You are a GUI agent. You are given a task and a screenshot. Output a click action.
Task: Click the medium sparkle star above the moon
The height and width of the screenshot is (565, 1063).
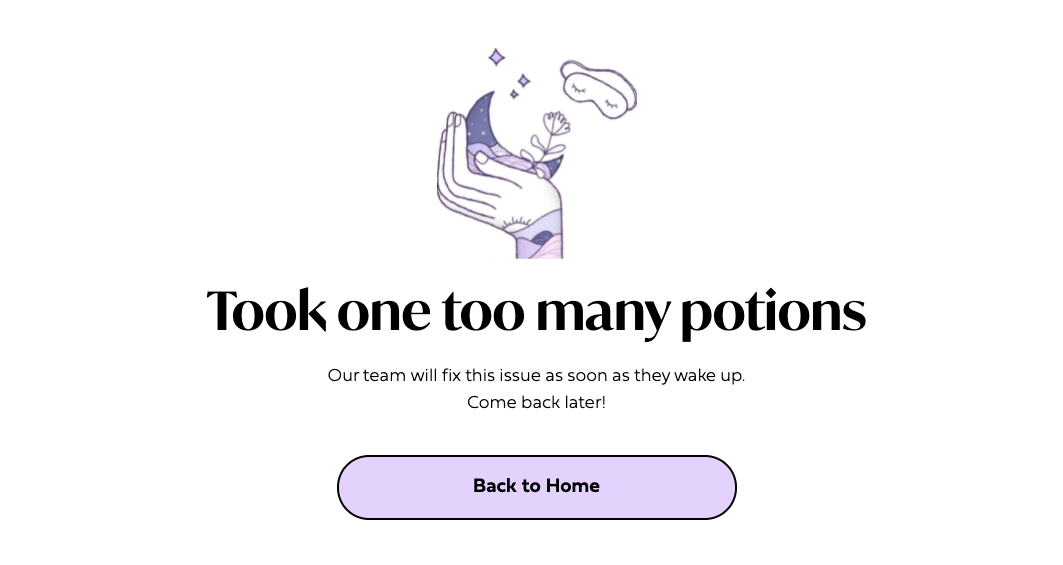[523, 81]
